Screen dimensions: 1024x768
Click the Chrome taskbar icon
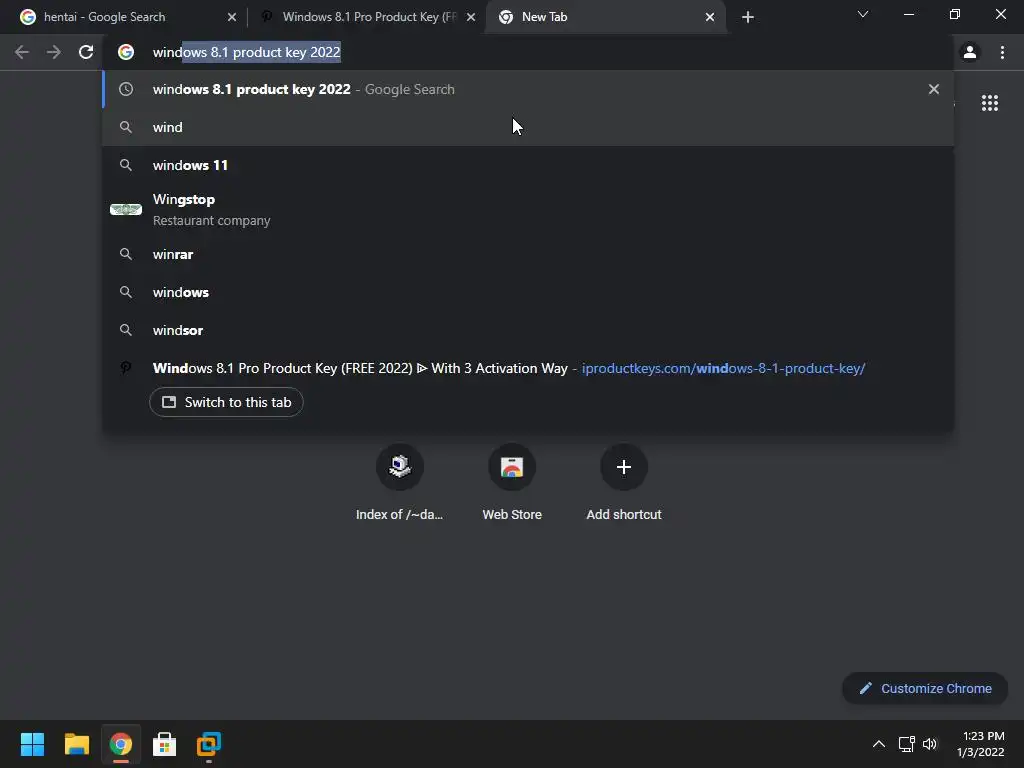[121, 744]
